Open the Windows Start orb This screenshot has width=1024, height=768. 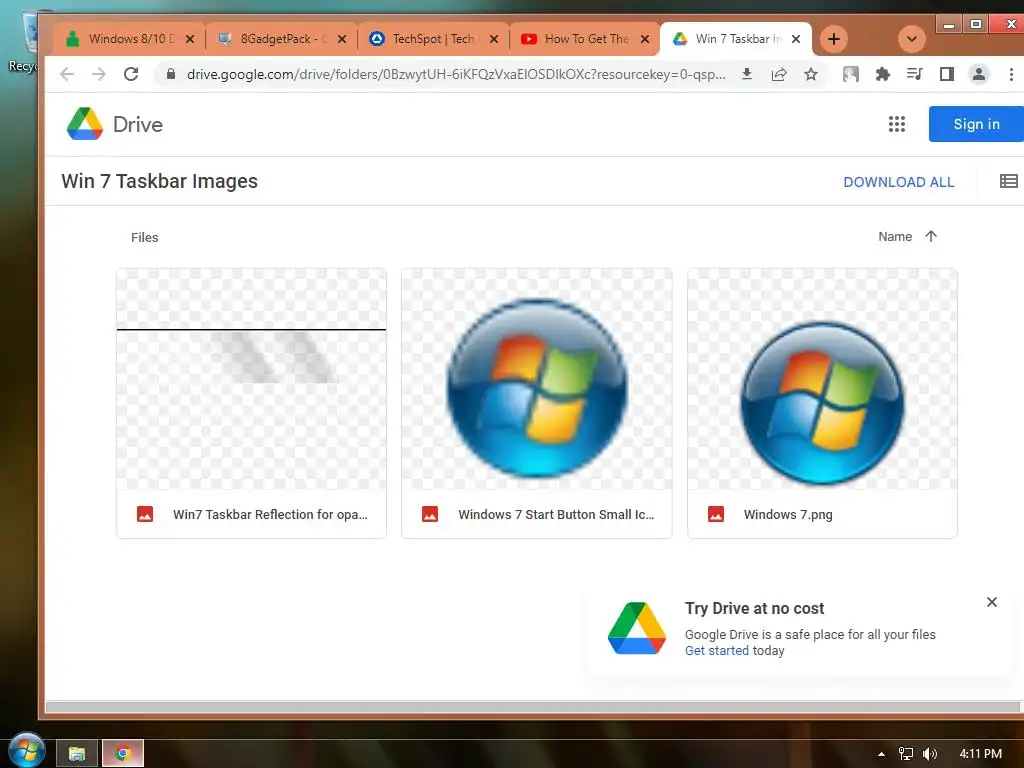point(26,750)
